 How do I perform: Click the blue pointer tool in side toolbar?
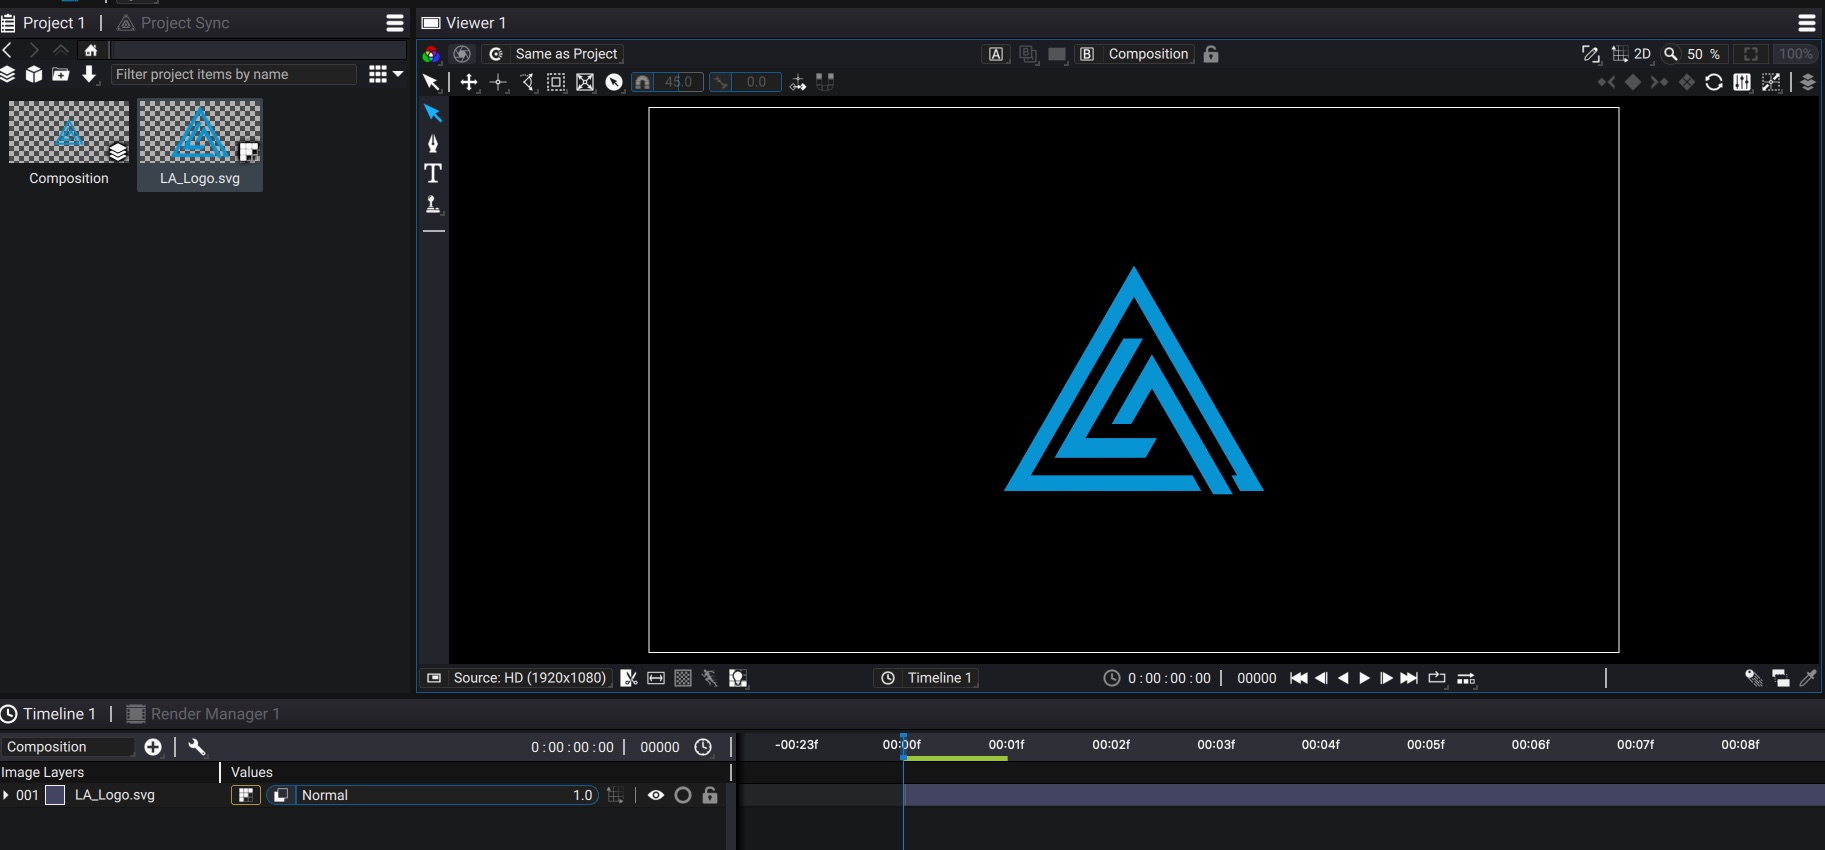pos(433,113)
